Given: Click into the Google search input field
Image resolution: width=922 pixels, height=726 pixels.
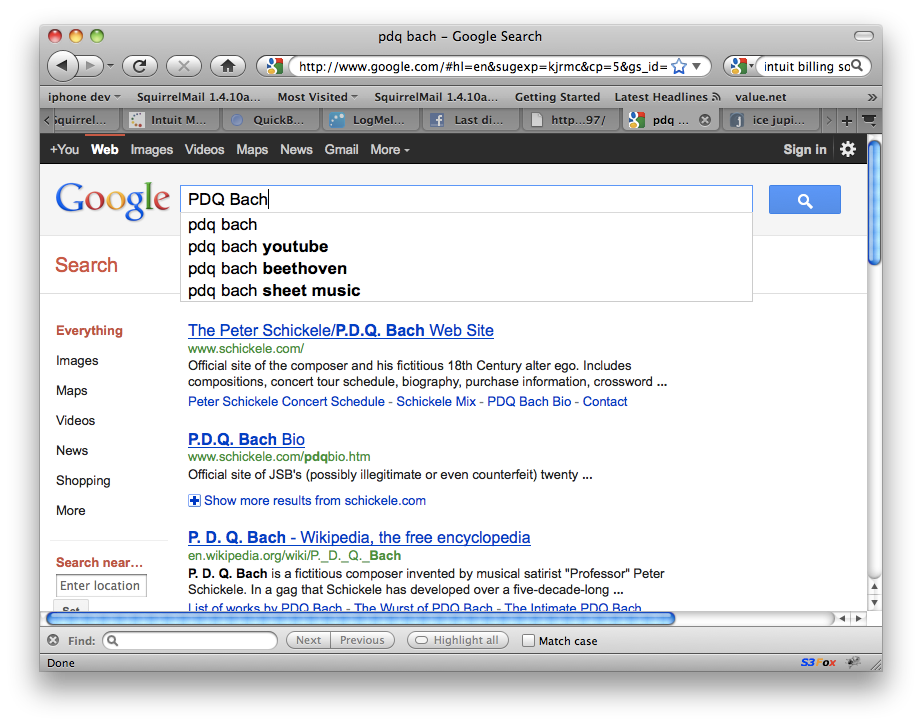Looking at the screenshot, I should coord(466,199).
